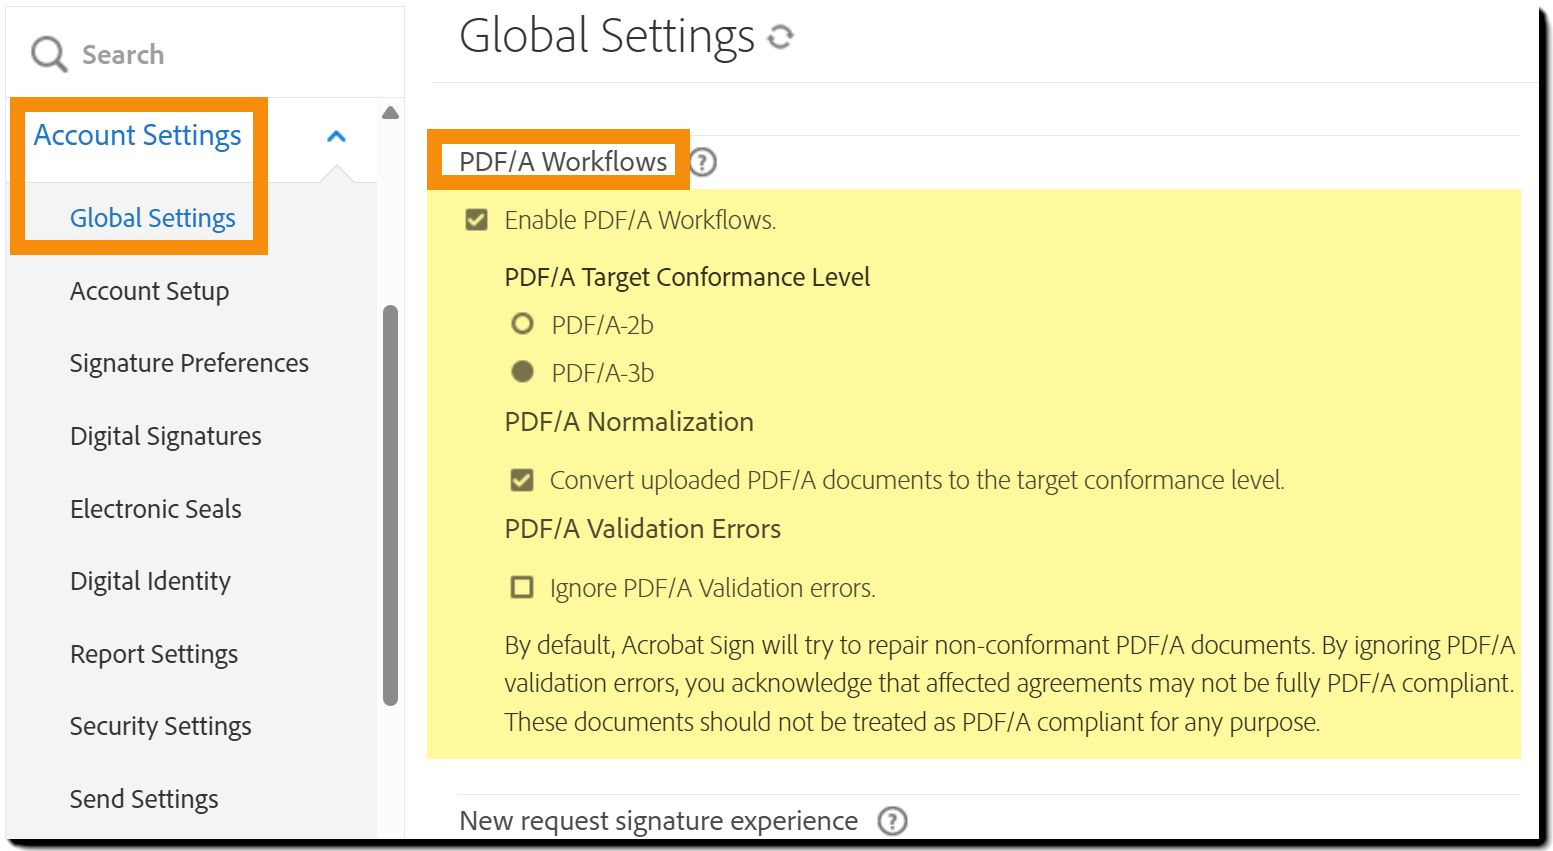Collapse Account Settings with the chevron
Screen dimensions: 1553x851
336,136
